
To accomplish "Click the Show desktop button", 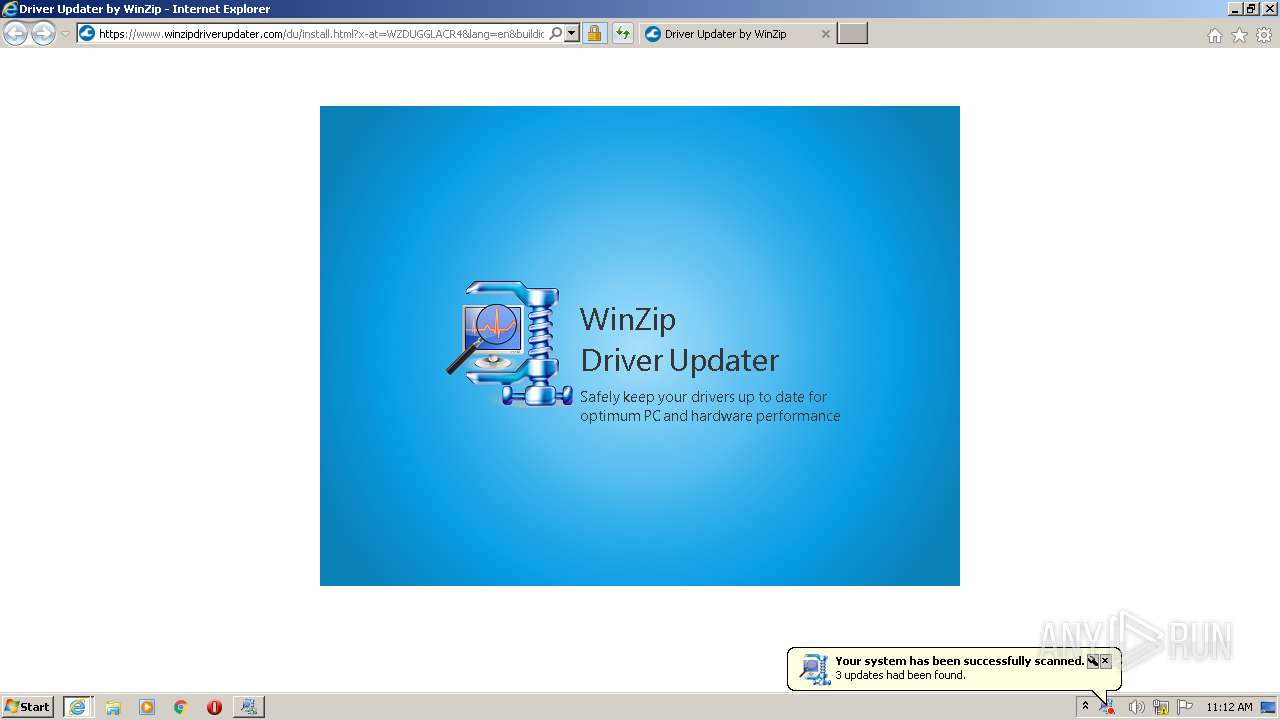I will pos(1269,707).
